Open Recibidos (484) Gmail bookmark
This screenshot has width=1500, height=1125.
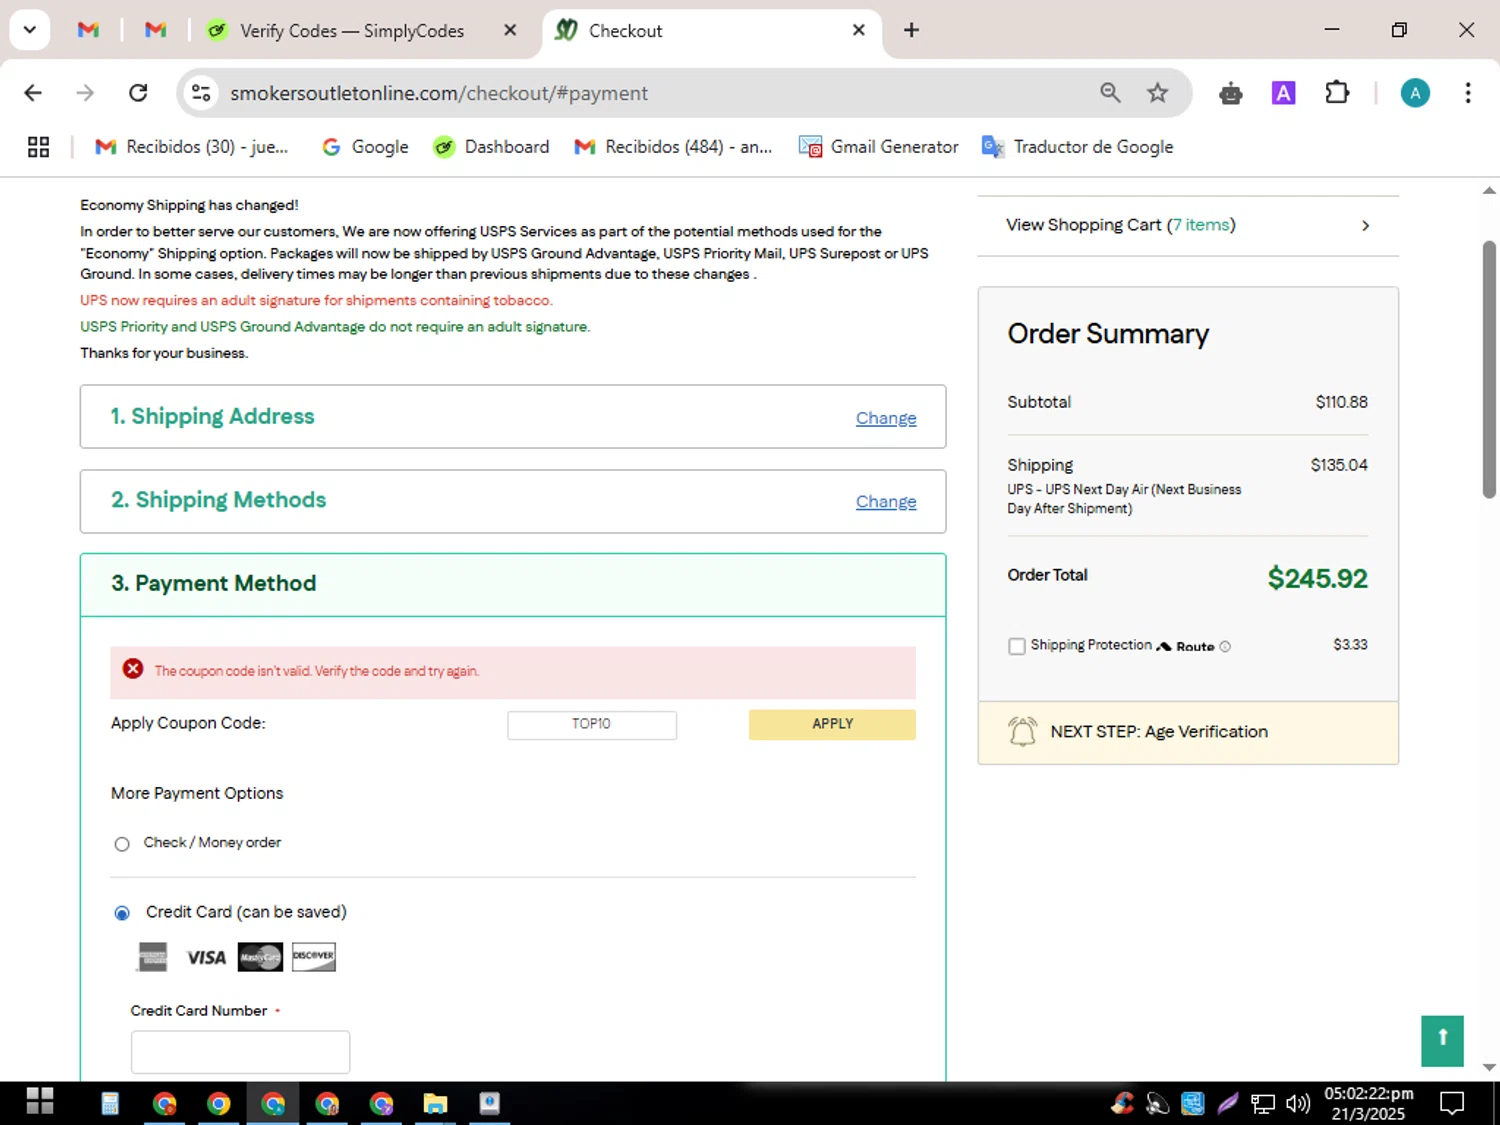(673, 147)
